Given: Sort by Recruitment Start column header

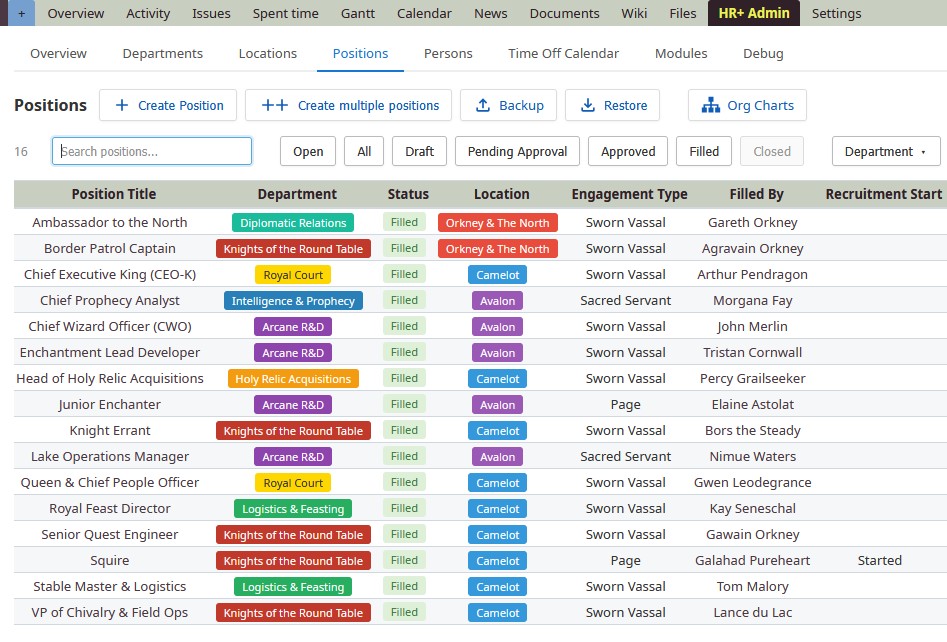Looking at the screenshot, I should 883,194.
